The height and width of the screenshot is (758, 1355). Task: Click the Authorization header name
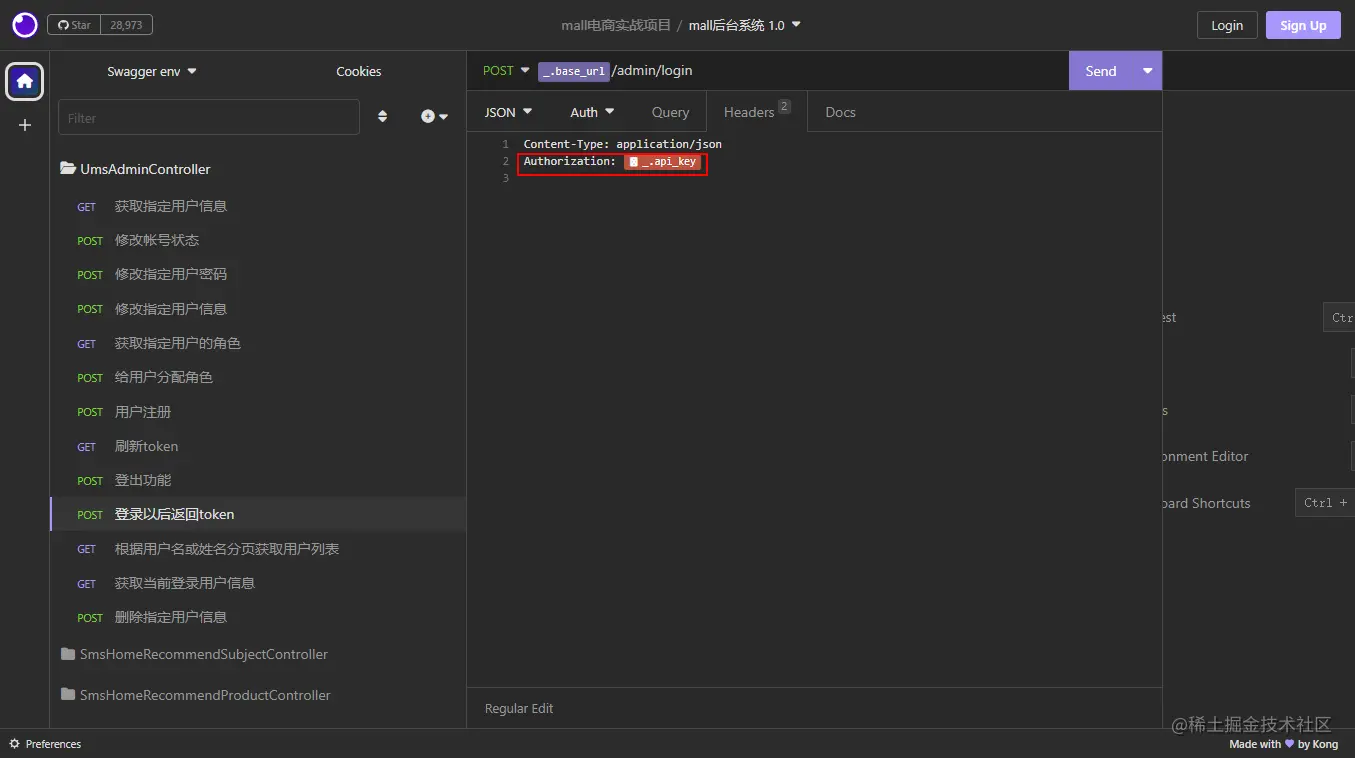(570, 161)
